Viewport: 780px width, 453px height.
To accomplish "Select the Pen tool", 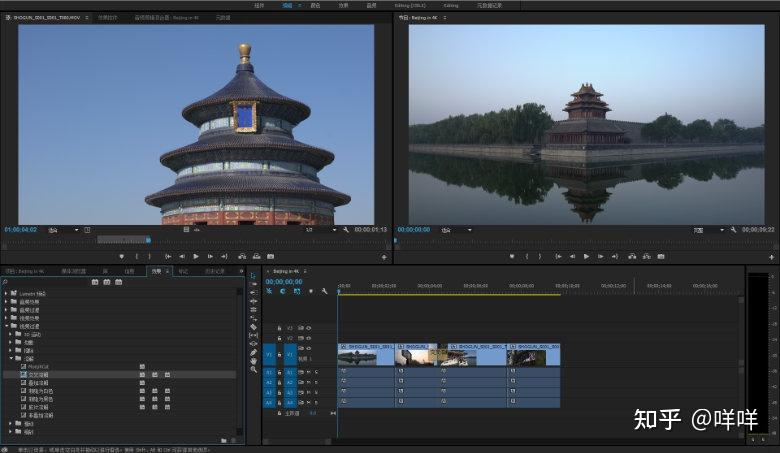I will [254, 353].
